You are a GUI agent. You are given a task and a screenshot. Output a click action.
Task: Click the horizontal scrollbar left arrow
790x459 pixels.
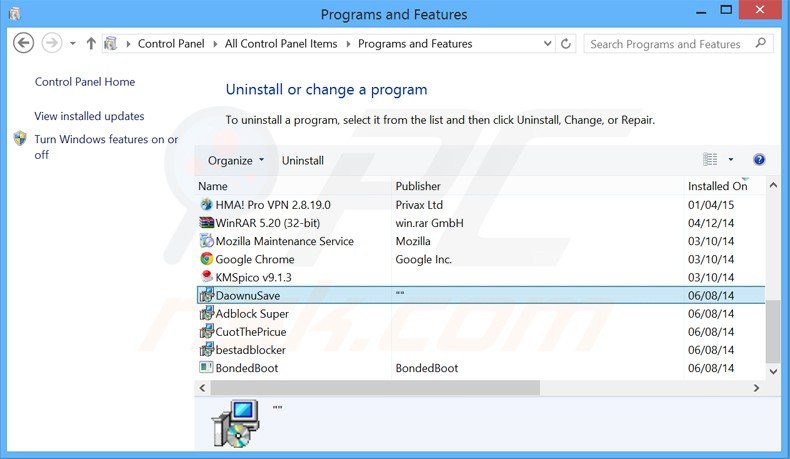(203, 388)
